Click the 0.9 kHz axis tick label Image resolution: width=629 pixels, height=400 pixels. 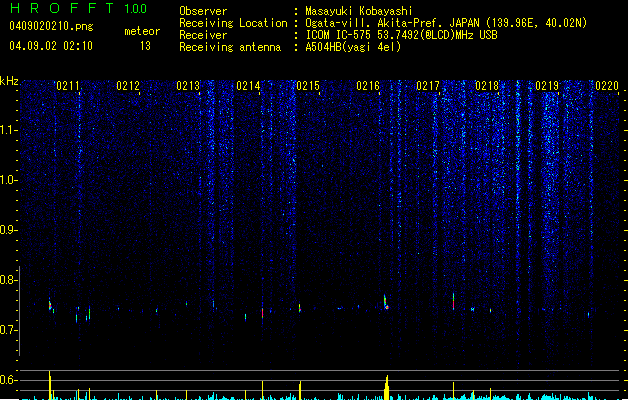point(8,230)
